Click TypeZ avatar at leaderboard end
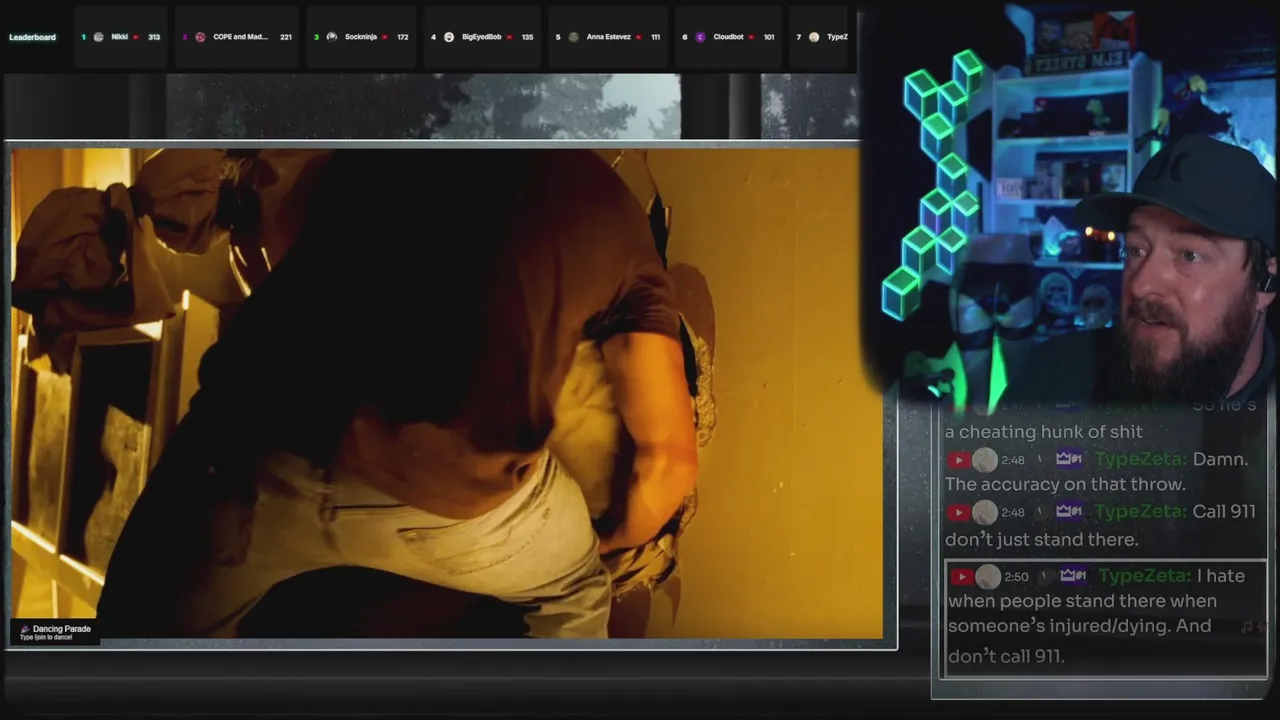Viewport: 1280px width, 720px height. [x=814, y=37]
